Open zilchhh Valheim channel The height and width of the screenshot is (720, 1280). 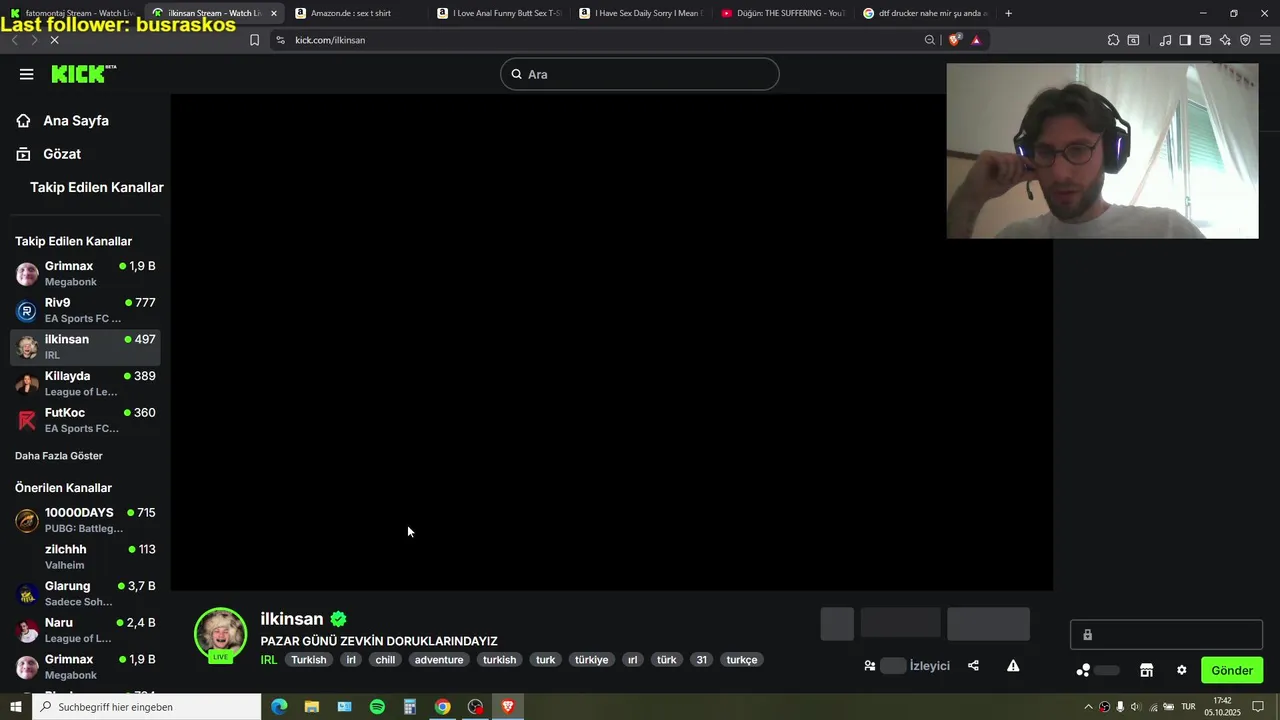coord(86,557)
